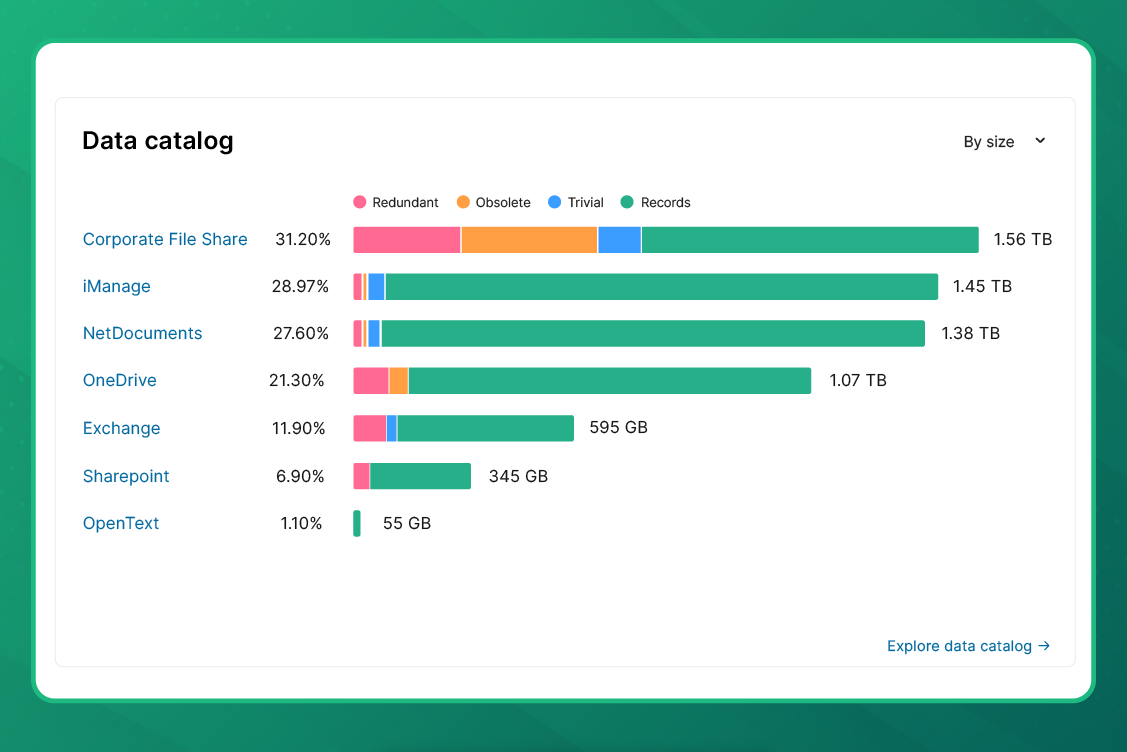Open the Data catalog heading
This screenshot has width=1127, height=752.
(157, 140)
